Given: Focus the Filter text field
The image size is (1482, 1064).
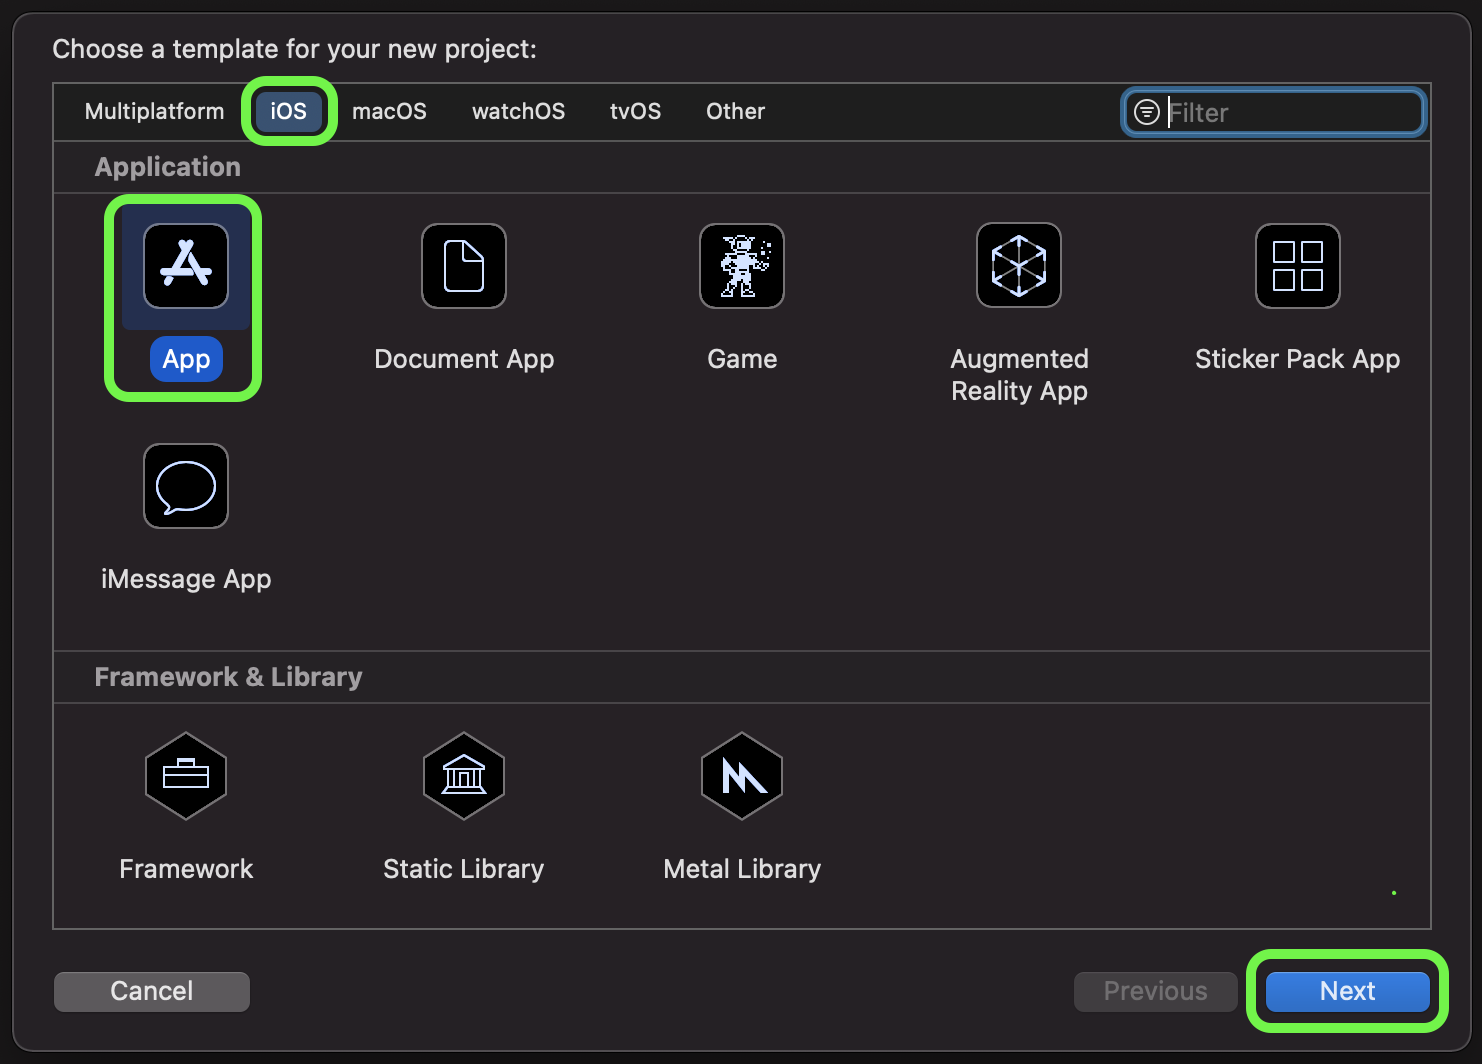Looking at the screenshot, I should [x=1274, y=112].
